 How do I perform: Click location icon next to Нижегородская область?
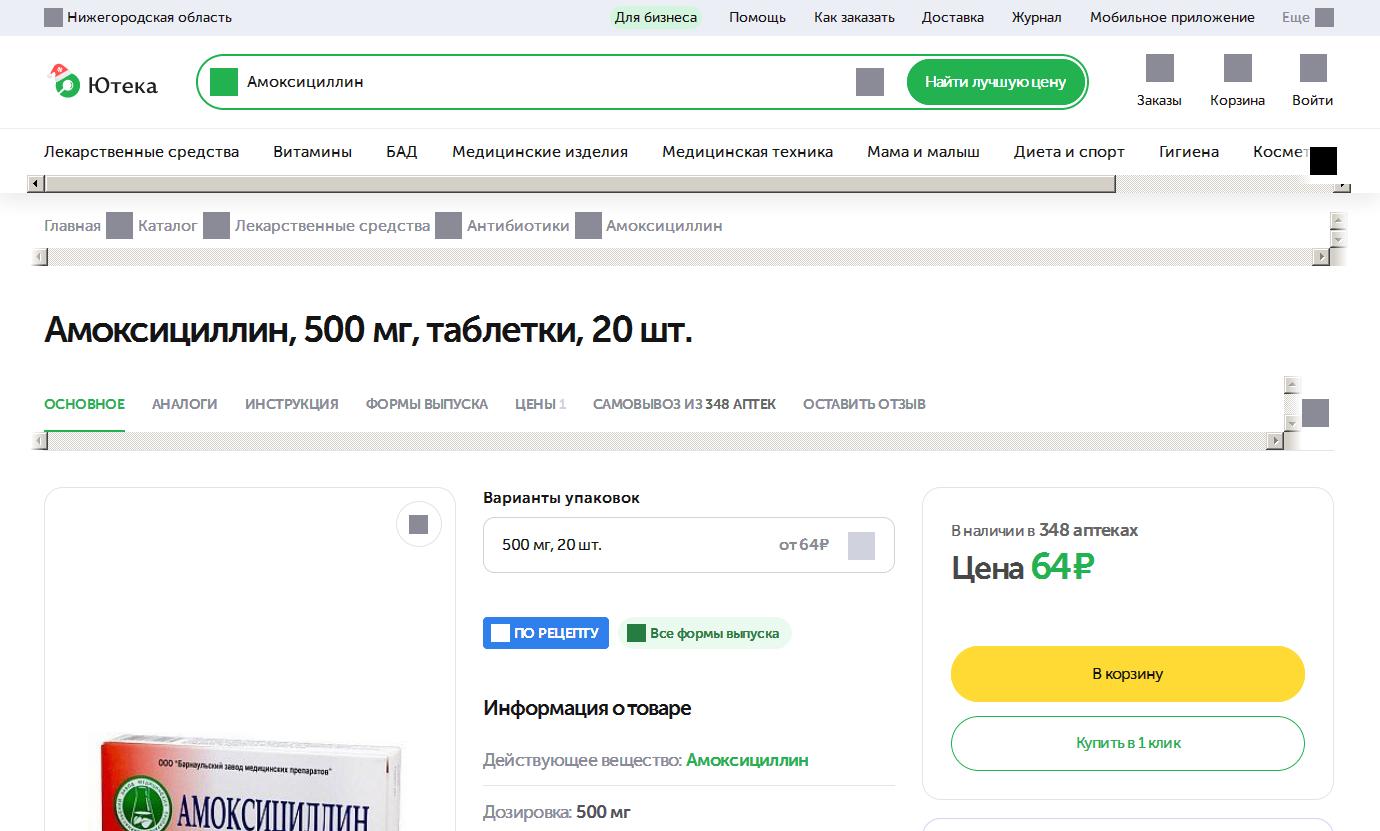point(53,17)
